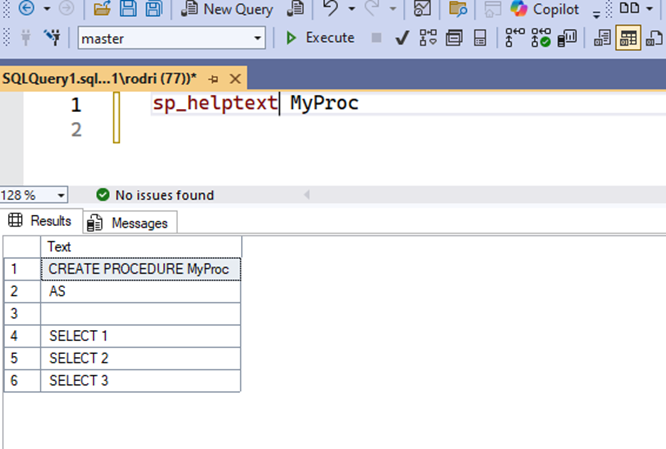Toggle Results to Text output mode
This screenshot has width=666, height=449.
coord(603,38)
